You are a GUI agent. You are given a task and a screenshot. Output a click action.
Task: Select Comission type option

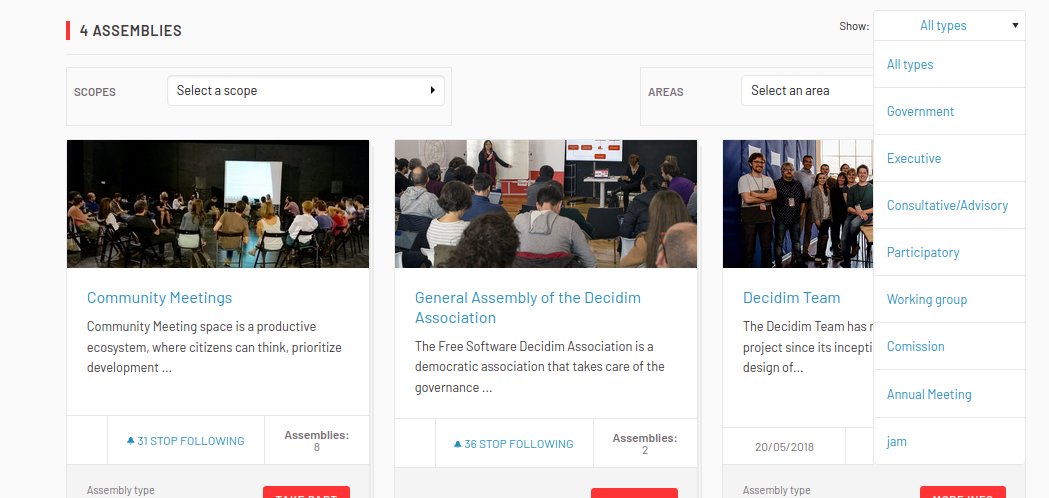915,346
